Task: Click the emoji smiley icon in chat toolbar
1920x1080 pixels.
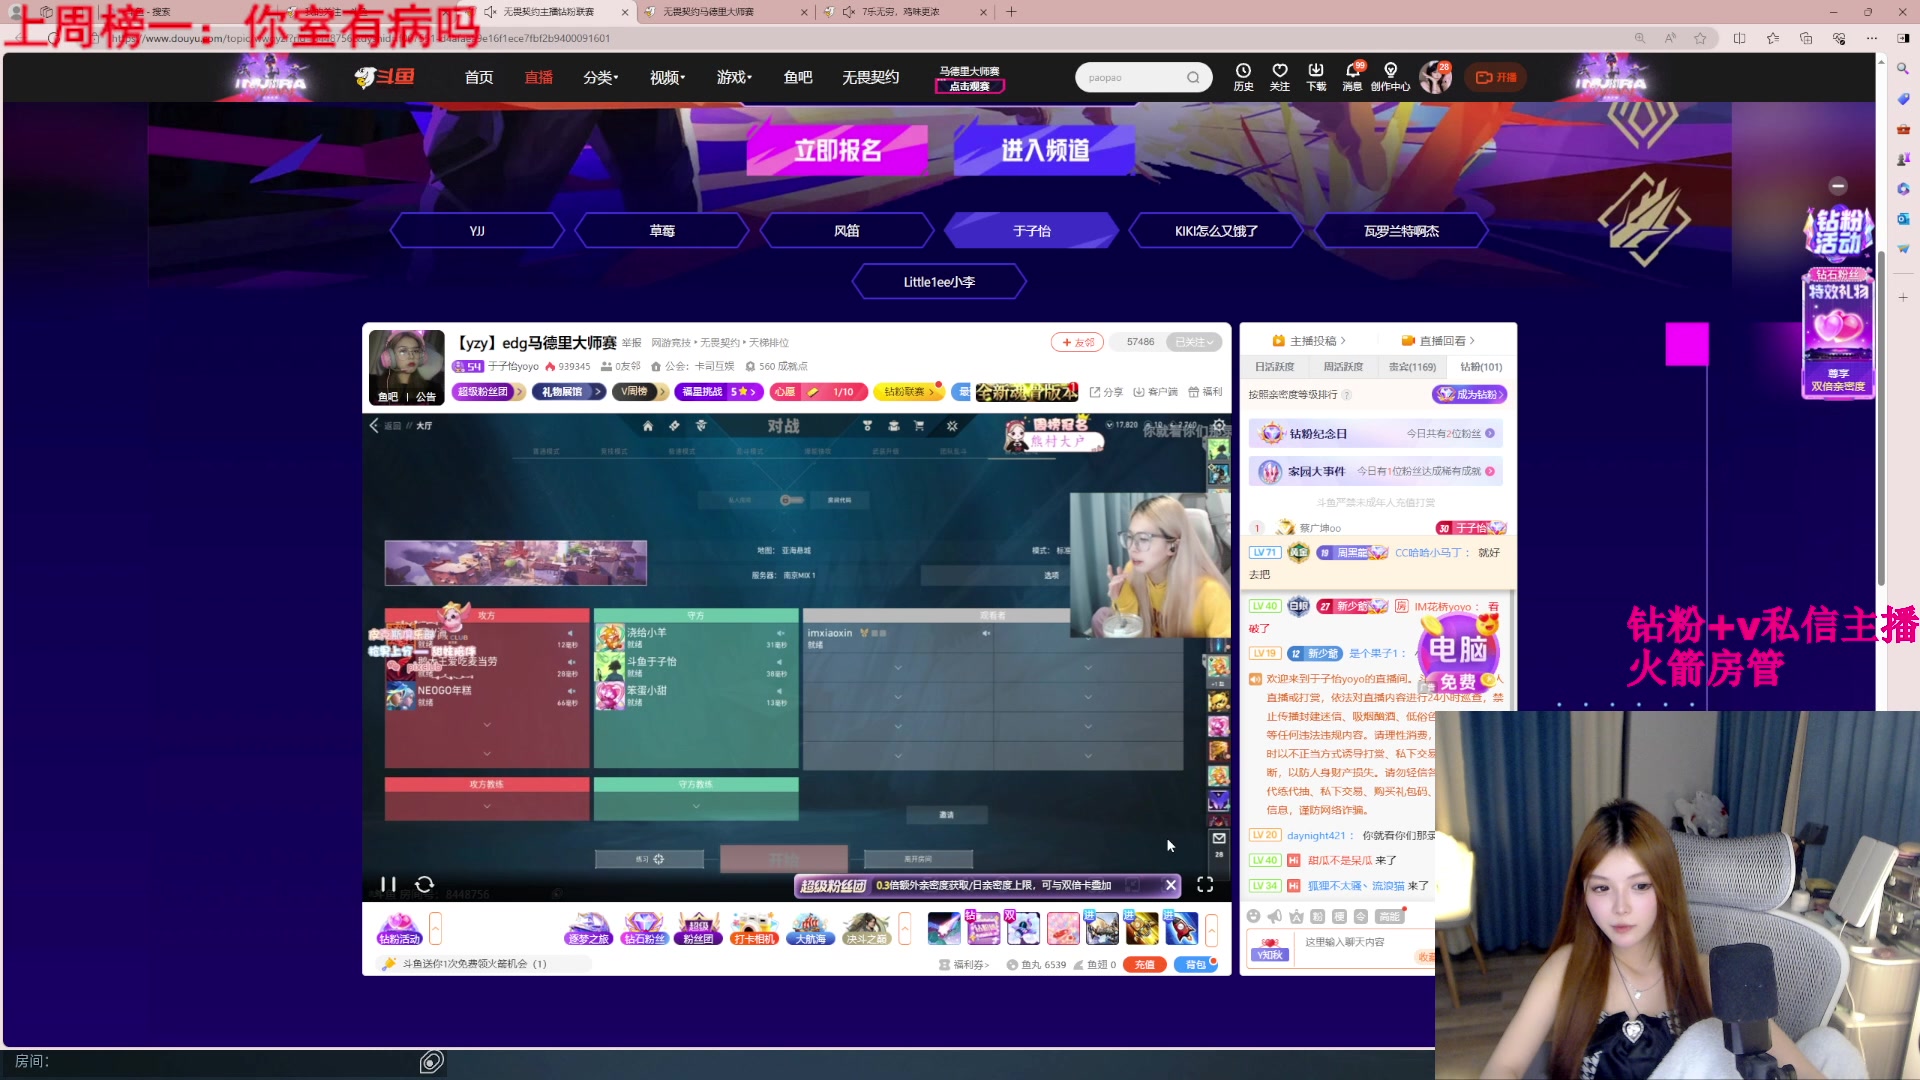Action: click(x=1253, y=916)
